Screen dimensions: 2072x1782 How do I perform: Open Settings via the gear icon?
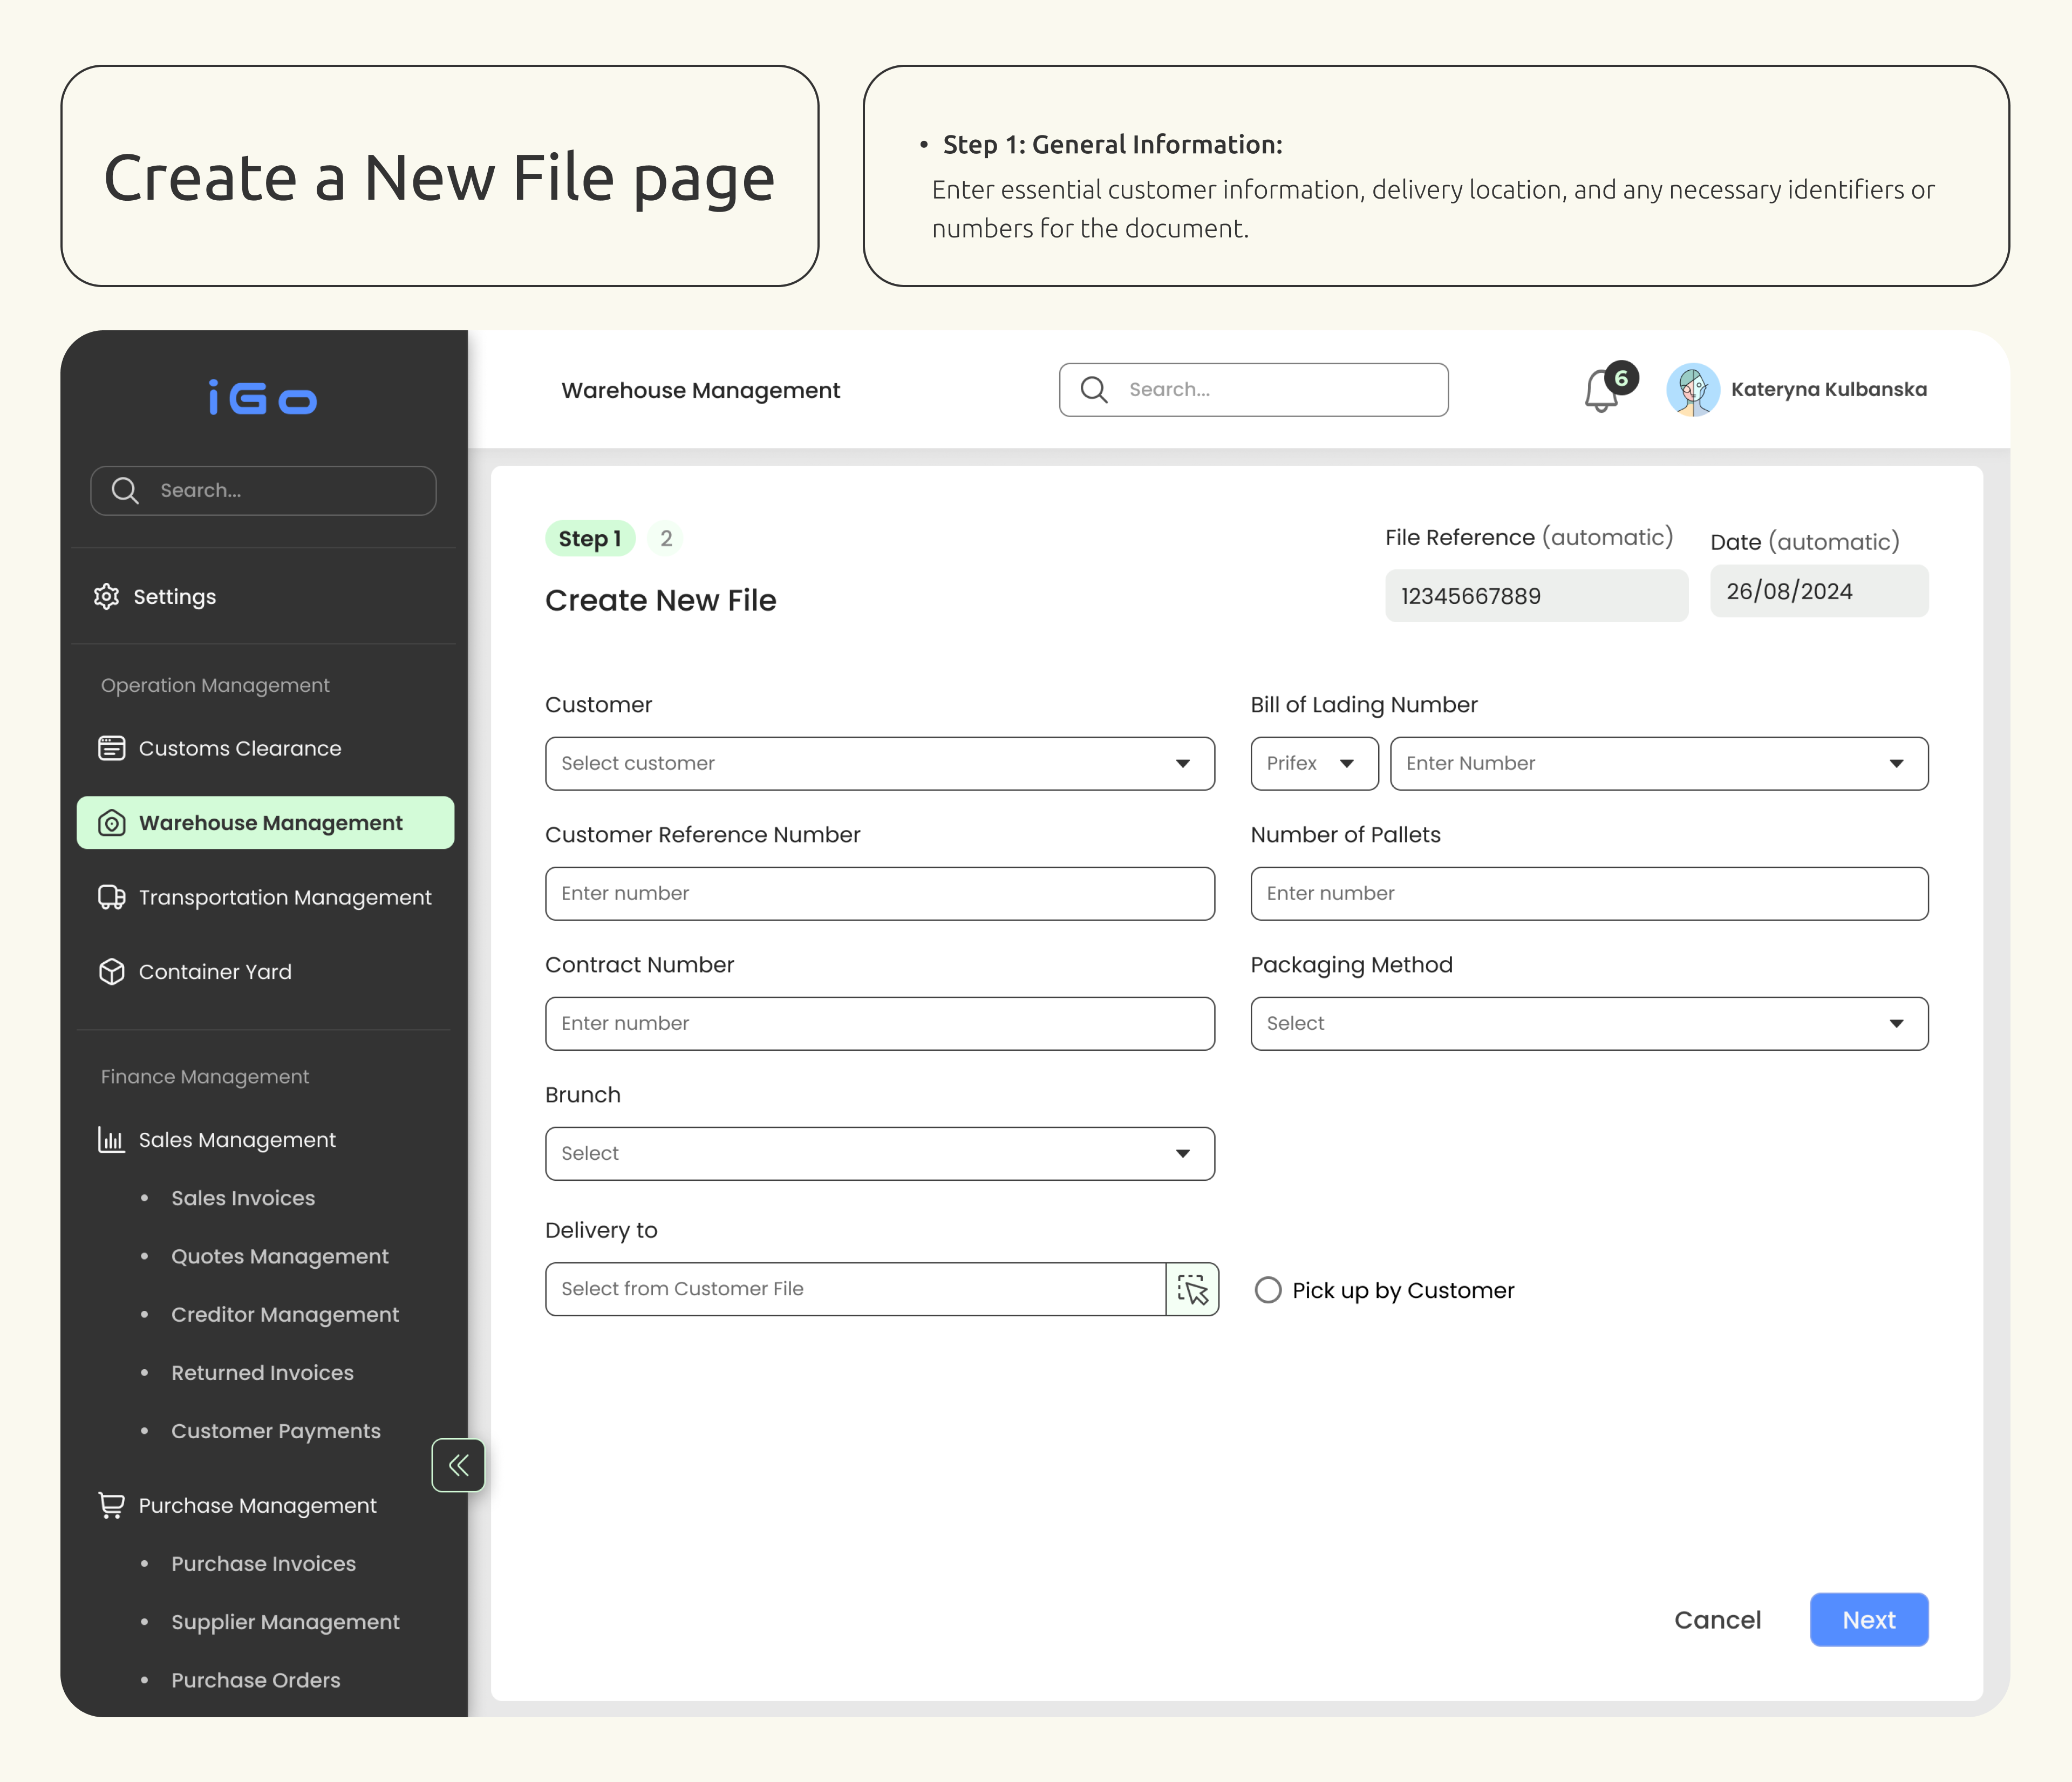tap(106, 597)
